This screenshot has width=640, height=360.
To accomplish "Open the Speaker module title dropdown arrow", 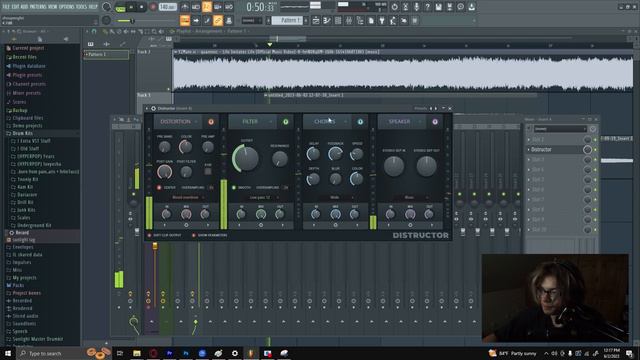I will (x=420, y=122).
